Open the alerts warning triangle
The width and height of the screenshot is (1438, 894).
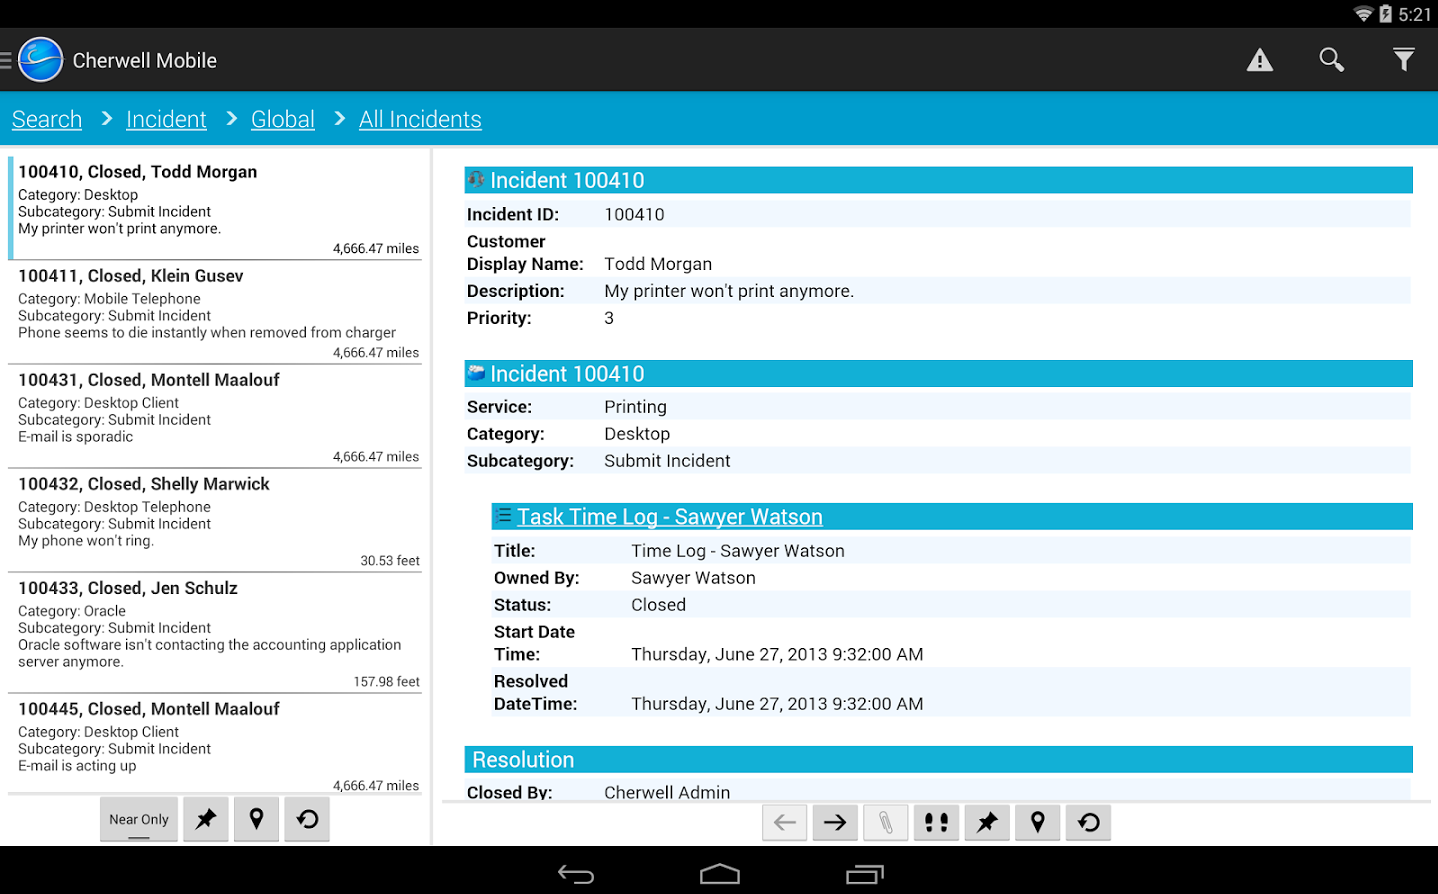tap(1260, 60)
